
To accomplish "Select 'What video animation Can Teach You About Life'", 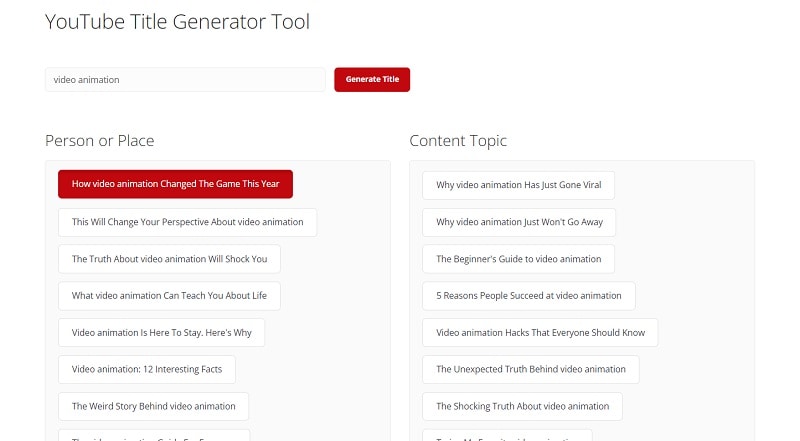I will click(169, 296).
